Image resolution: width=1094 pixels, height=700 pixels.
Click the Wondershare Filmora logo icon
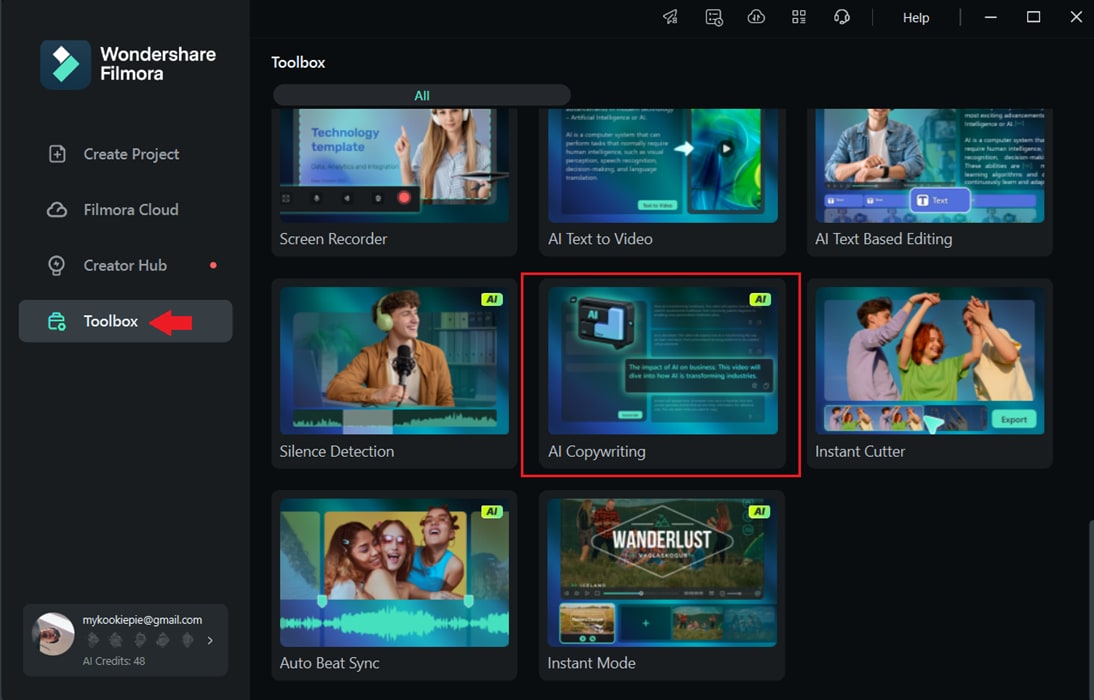point(66,64)
